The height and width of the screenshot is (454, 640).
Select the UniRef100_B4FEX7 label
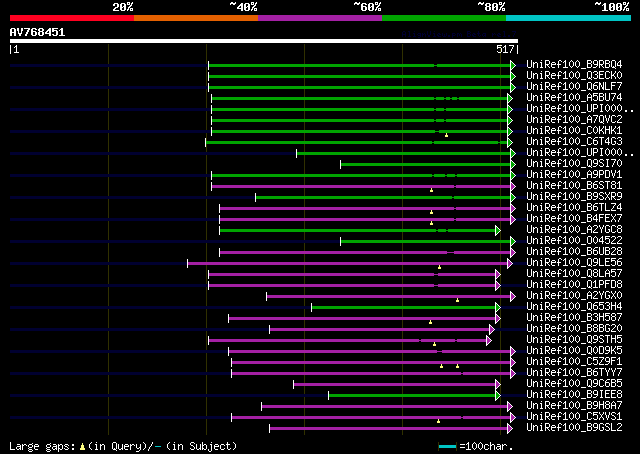click(574, 219)
